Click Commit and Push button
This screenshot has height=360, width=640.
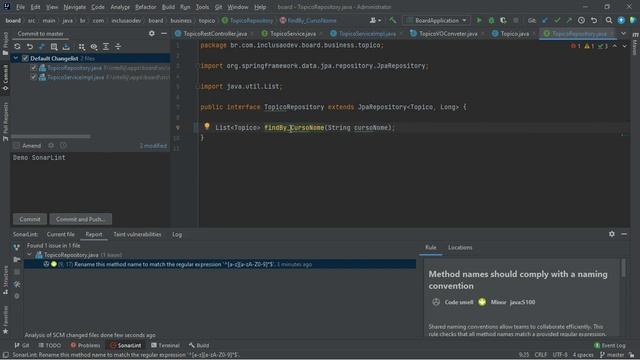click(80, 219)
